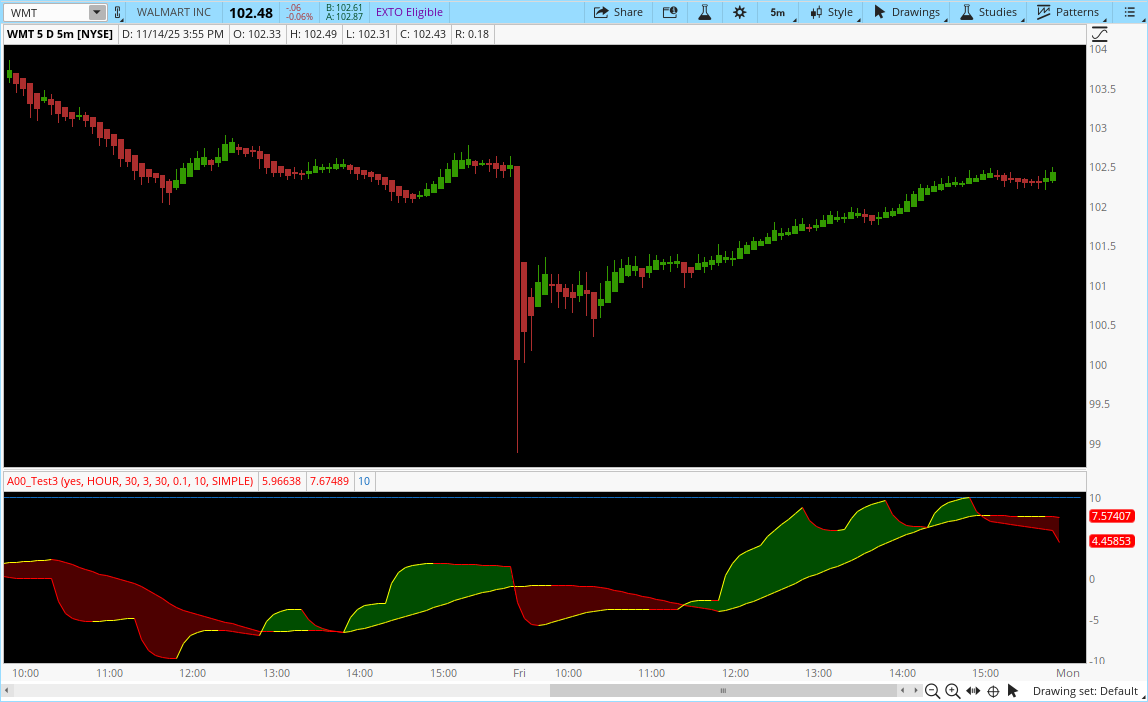Click the list options icon at top right

click(1130, 12)
